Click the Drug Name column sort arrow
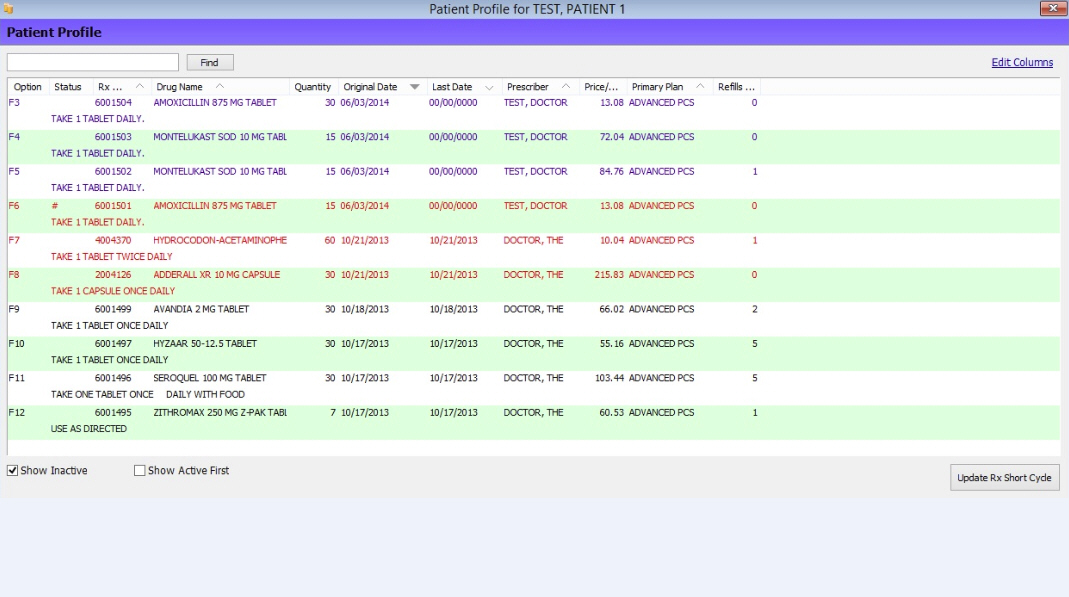 (220, 87)
